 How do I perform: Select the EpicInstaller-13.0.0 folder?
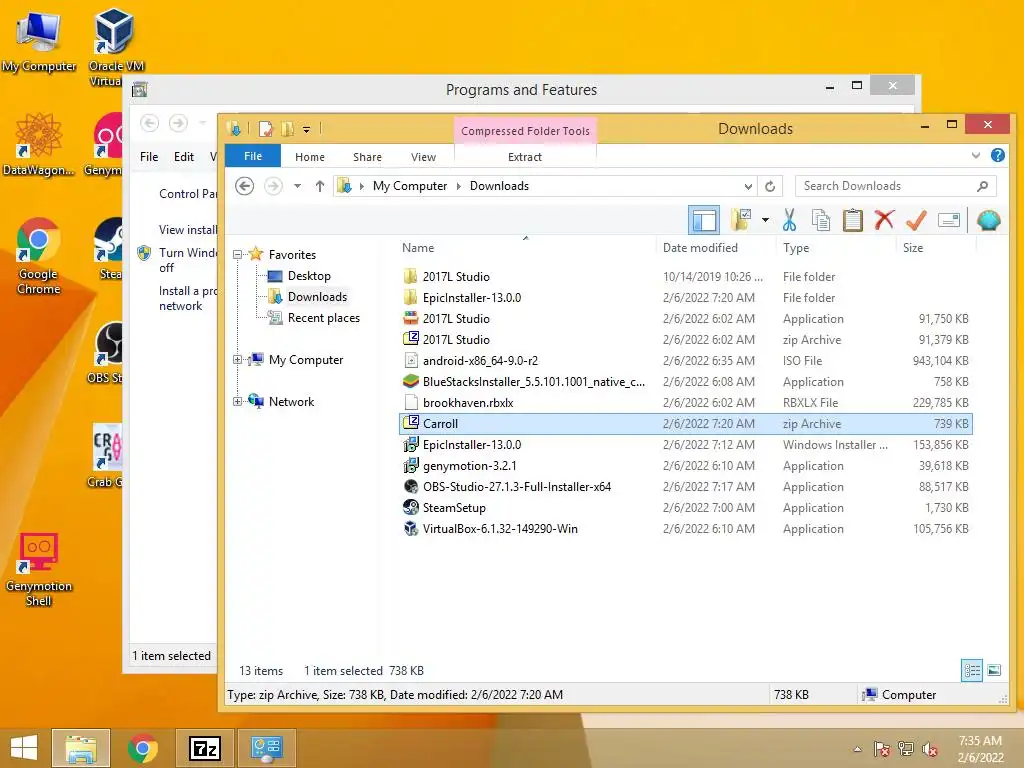coord(686,298)
